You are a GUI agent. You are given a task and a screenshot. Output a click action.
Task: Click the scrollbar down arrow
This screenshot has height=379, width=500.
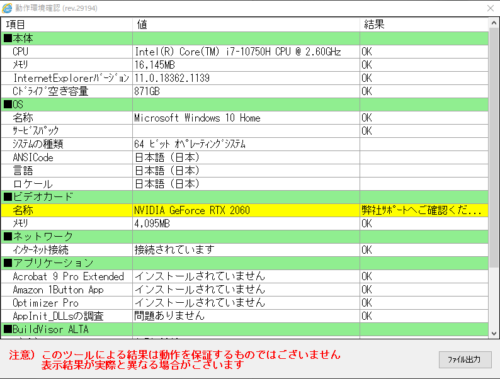pos(494,333)
